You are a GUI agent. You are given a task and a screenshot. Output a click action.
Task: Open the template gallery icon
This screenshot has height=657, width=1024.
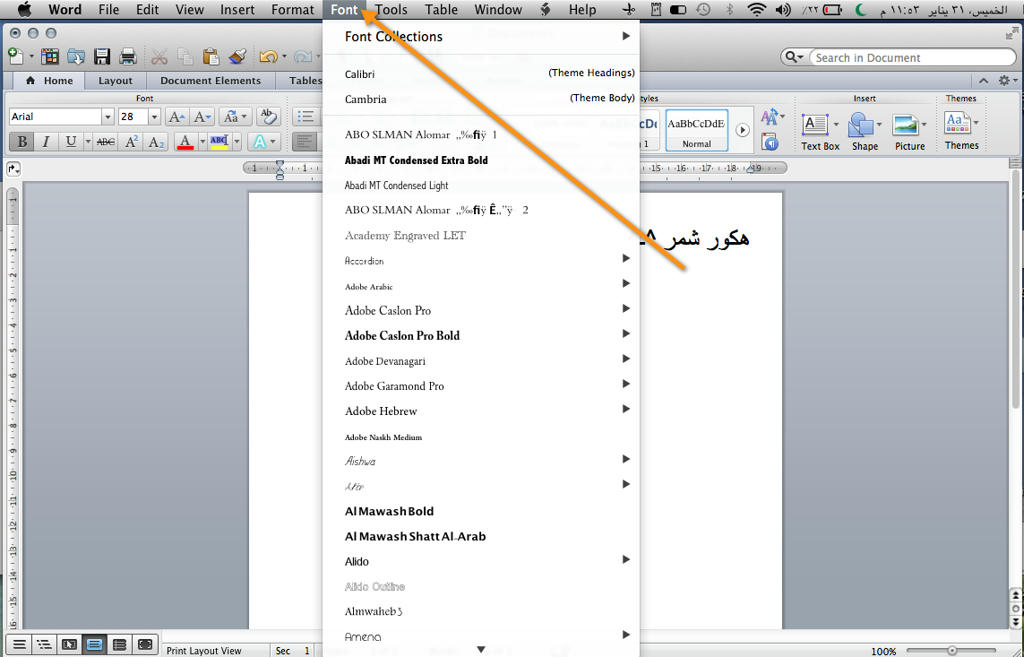(50, 57)
